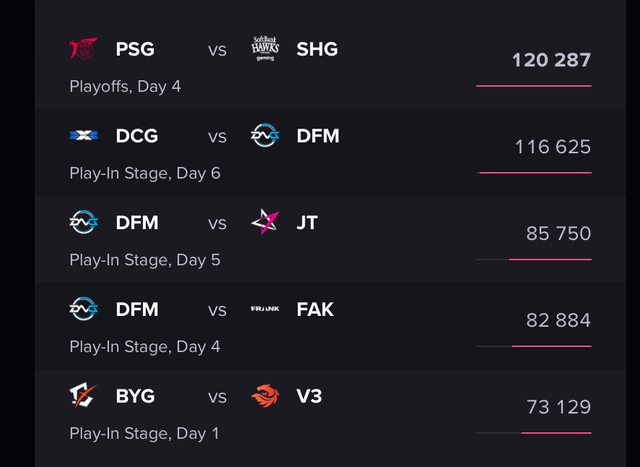Click the pink bar under 73 129
Image resolution: width=640 pixels, height=467 pixels.
(x=556, y=433)
